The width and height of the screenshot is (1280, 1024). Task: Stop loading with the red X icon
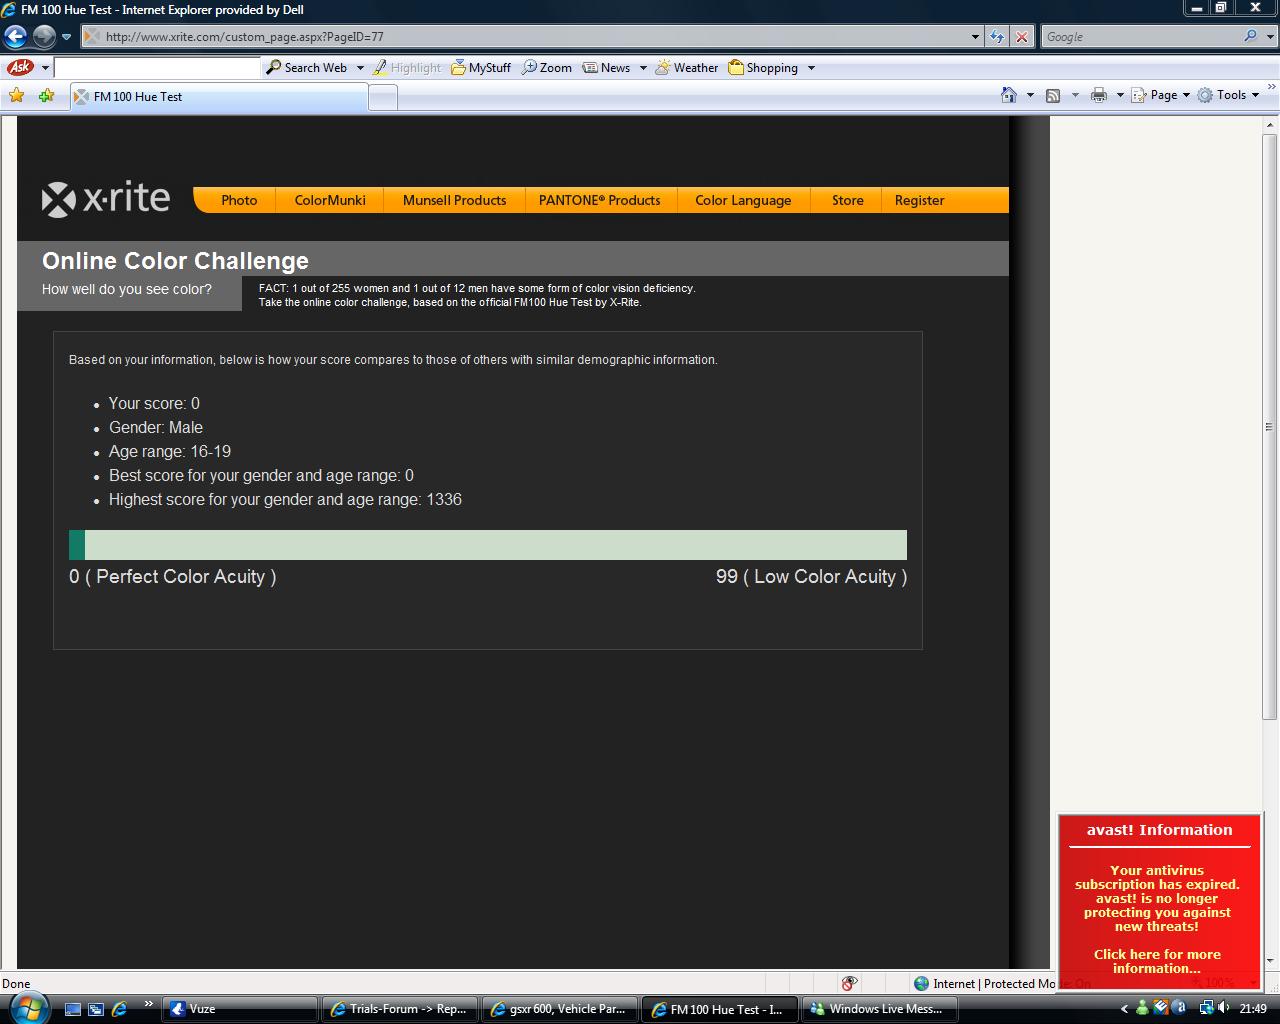[x=1021, y=37]
